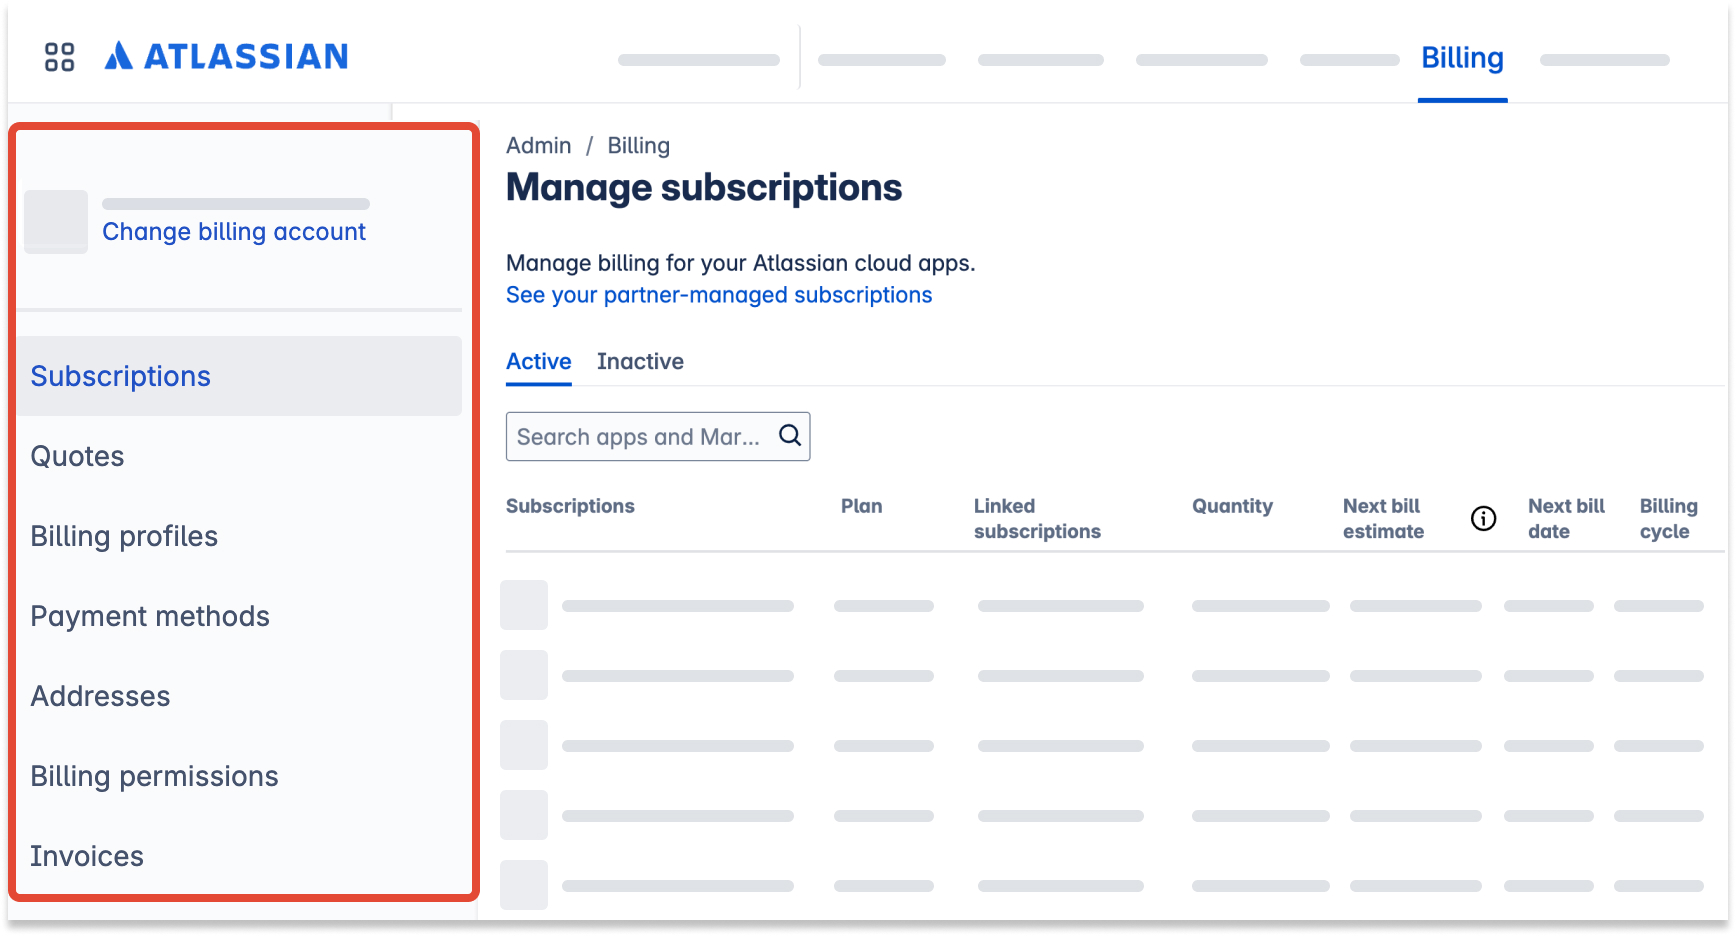1736x936 pixels.
Task: Open Quotes in the sidebar
Action: tap(77, 456)
